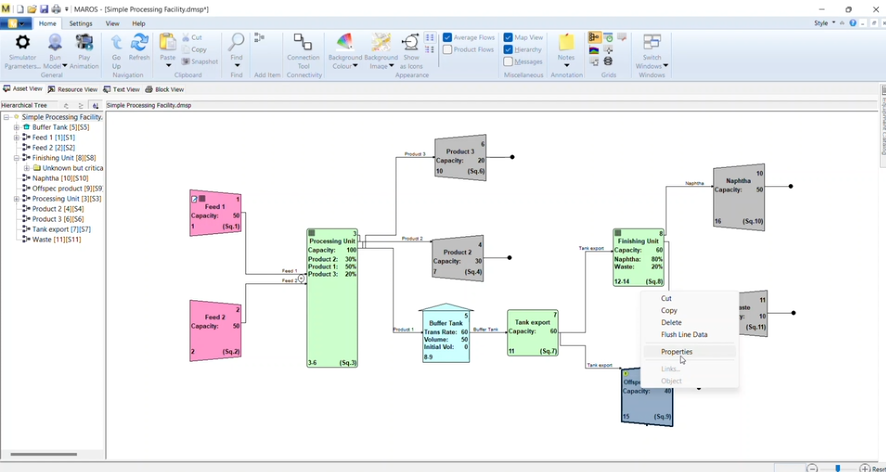Click the Switch Windows icon
The width and height of the screenshot is (886, 472).
(652, 42)
